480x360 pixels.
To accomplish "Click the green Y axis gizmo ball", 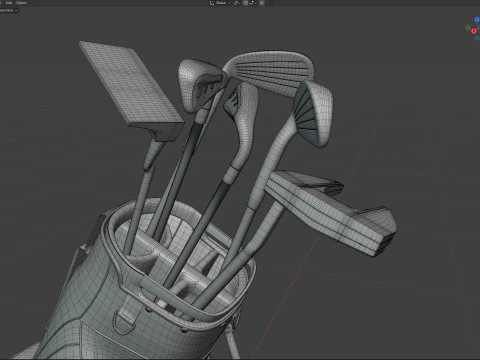I will click(x=468, y=28).
